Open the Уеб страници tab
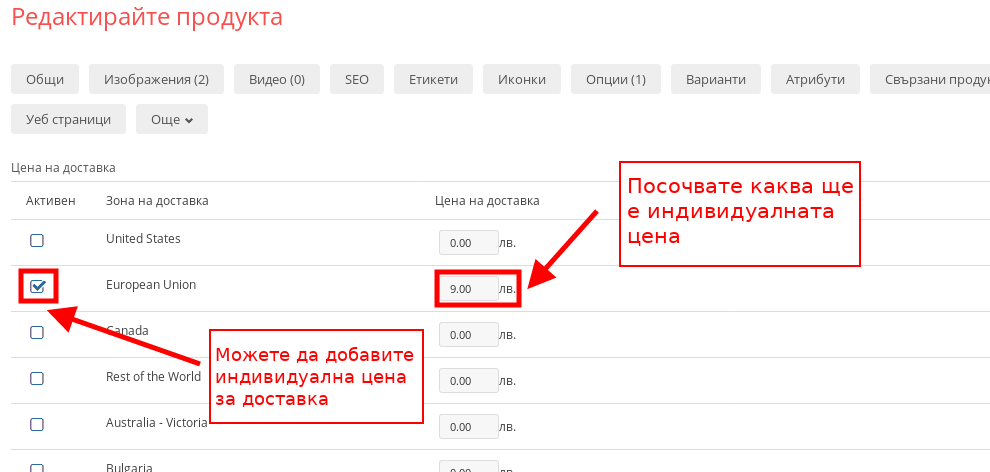Viewport: 990px width, 472px height. pos(68,119)
